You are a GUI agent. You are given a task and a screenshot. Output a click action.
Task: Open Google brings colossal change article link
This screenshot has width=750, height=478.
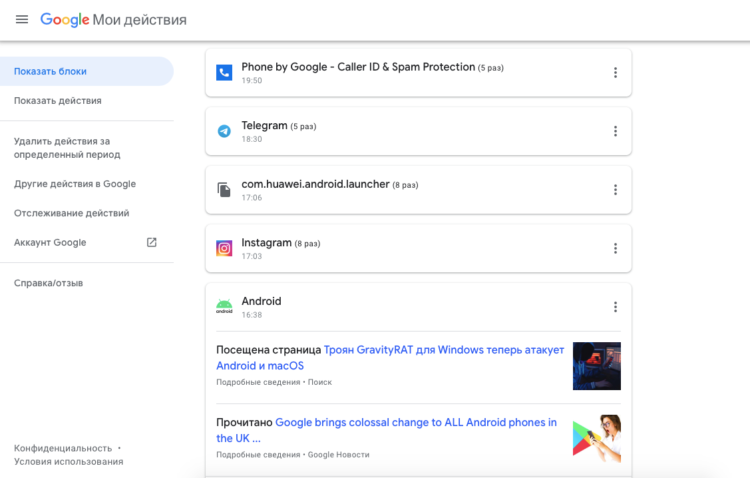pos(386,430)
